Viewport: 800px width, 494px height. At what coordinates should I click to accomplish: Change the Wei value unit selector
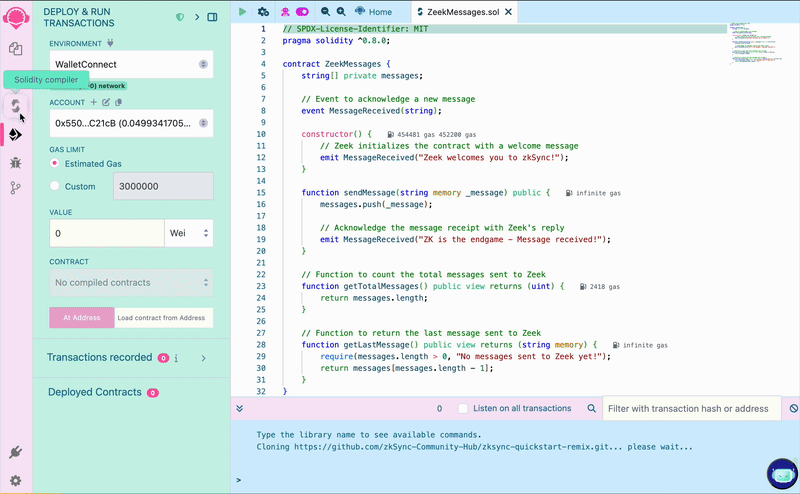(189, 233)
